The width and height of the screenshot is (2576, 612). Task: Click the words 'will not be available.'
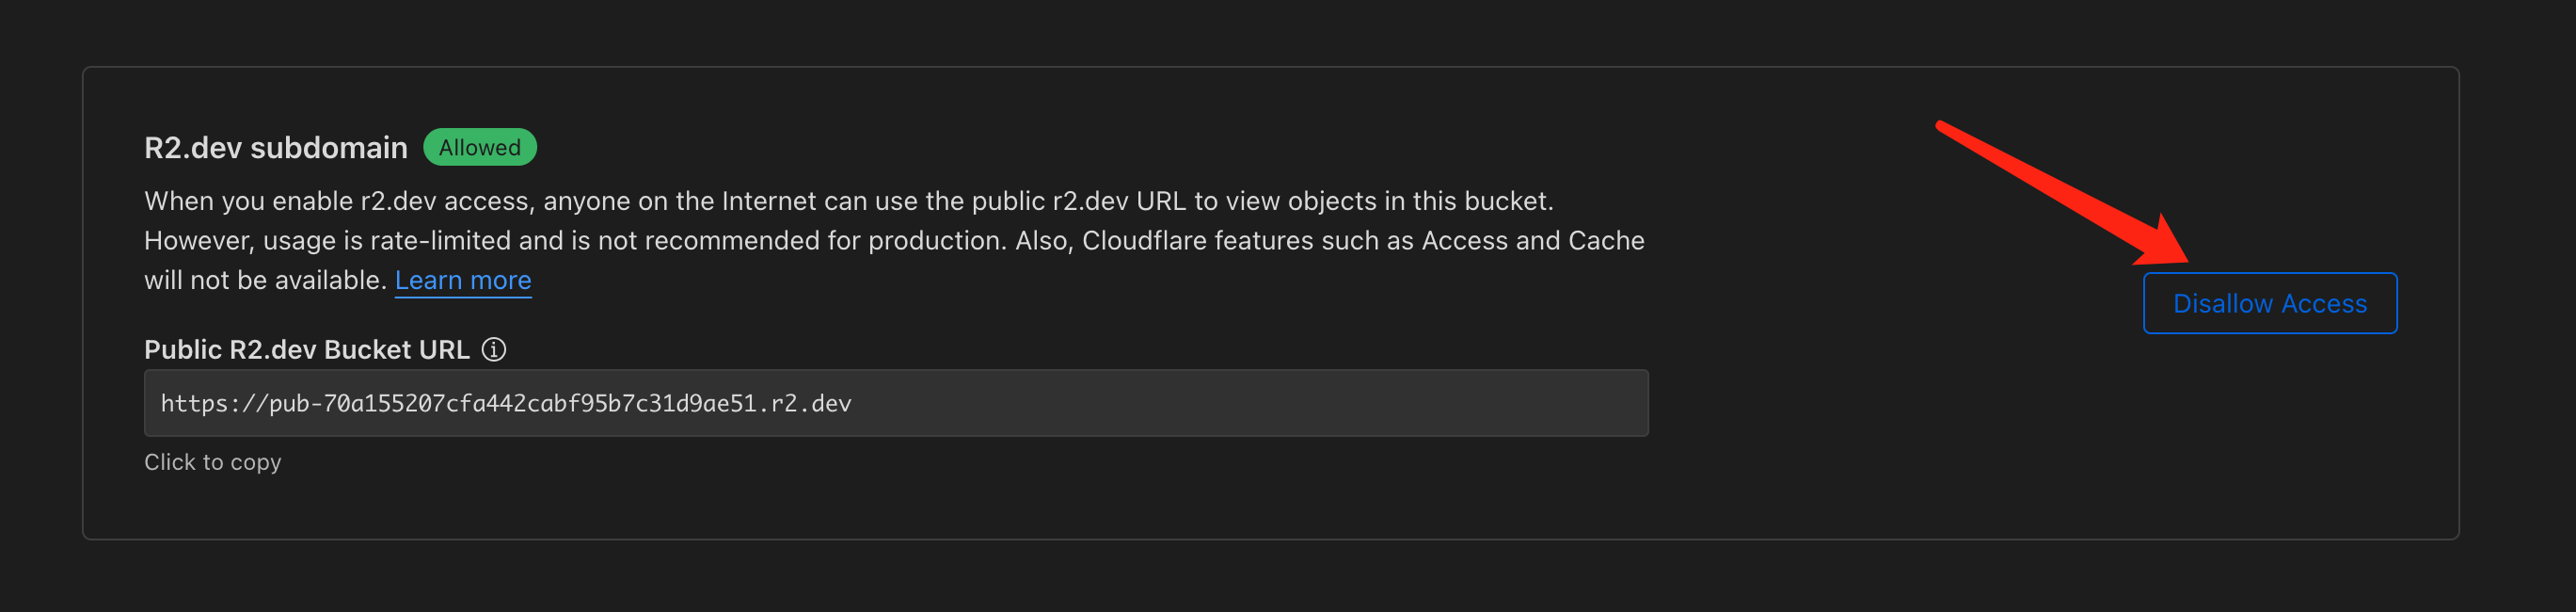pyautogui.click(x=265, y=280)
